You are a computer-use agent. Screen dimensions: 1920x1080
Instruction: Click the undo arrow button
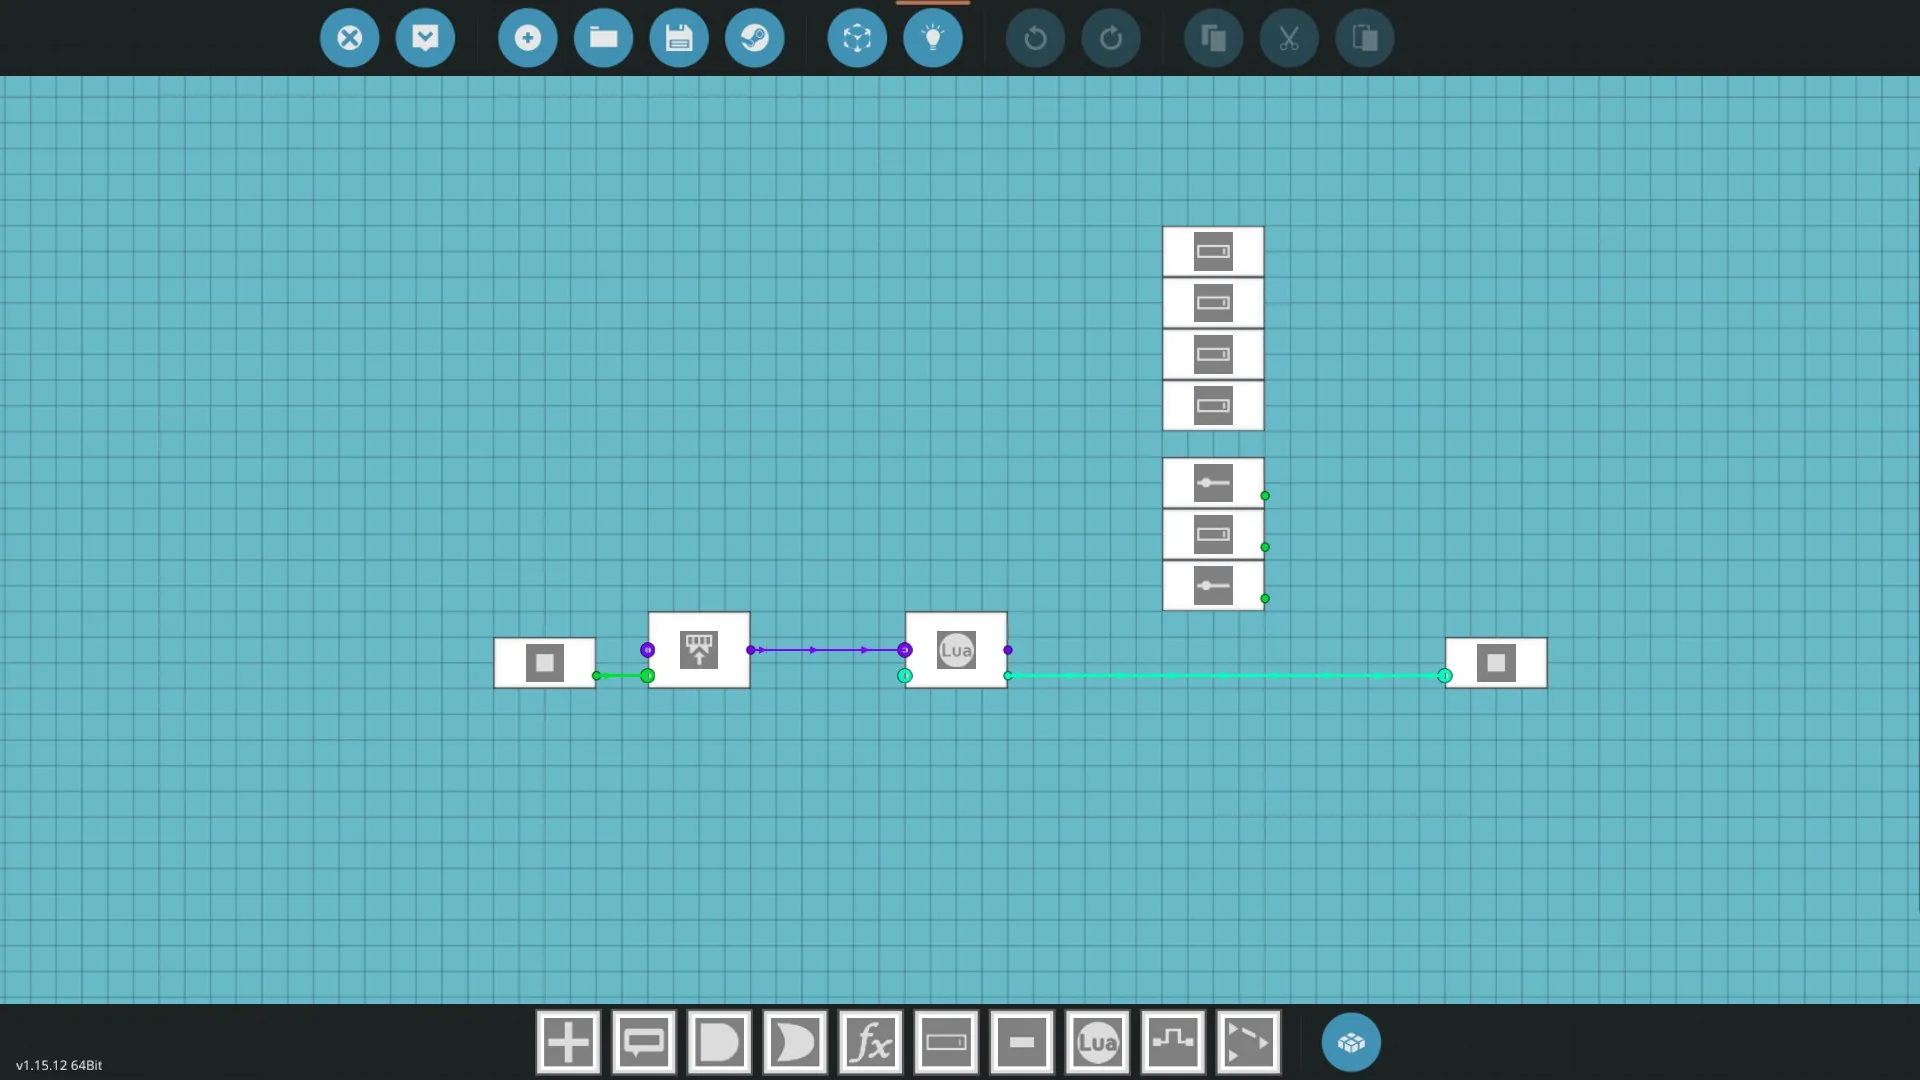pos(1035,38)
